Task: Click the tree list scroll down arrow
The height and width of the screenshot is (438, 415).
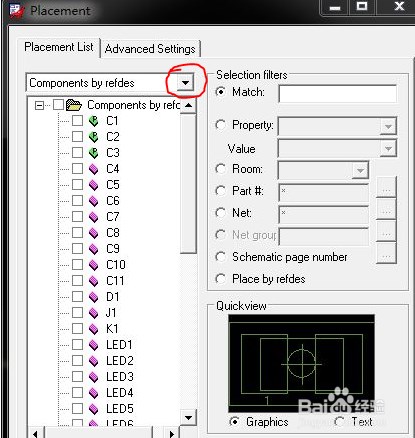Action: click(188, 417)
